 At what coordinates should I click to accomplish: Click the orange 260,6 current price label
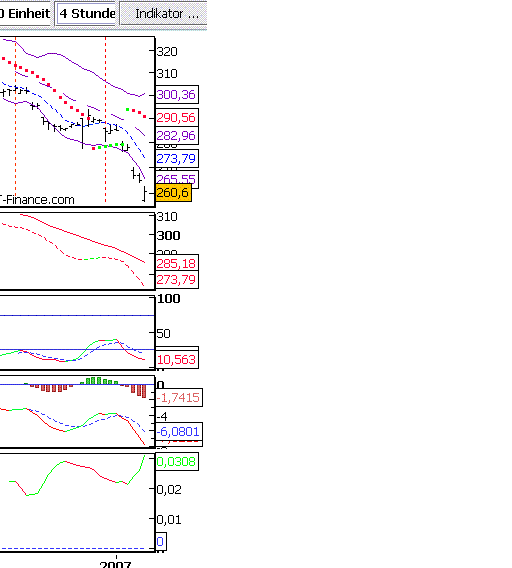[x=173, y=192]
